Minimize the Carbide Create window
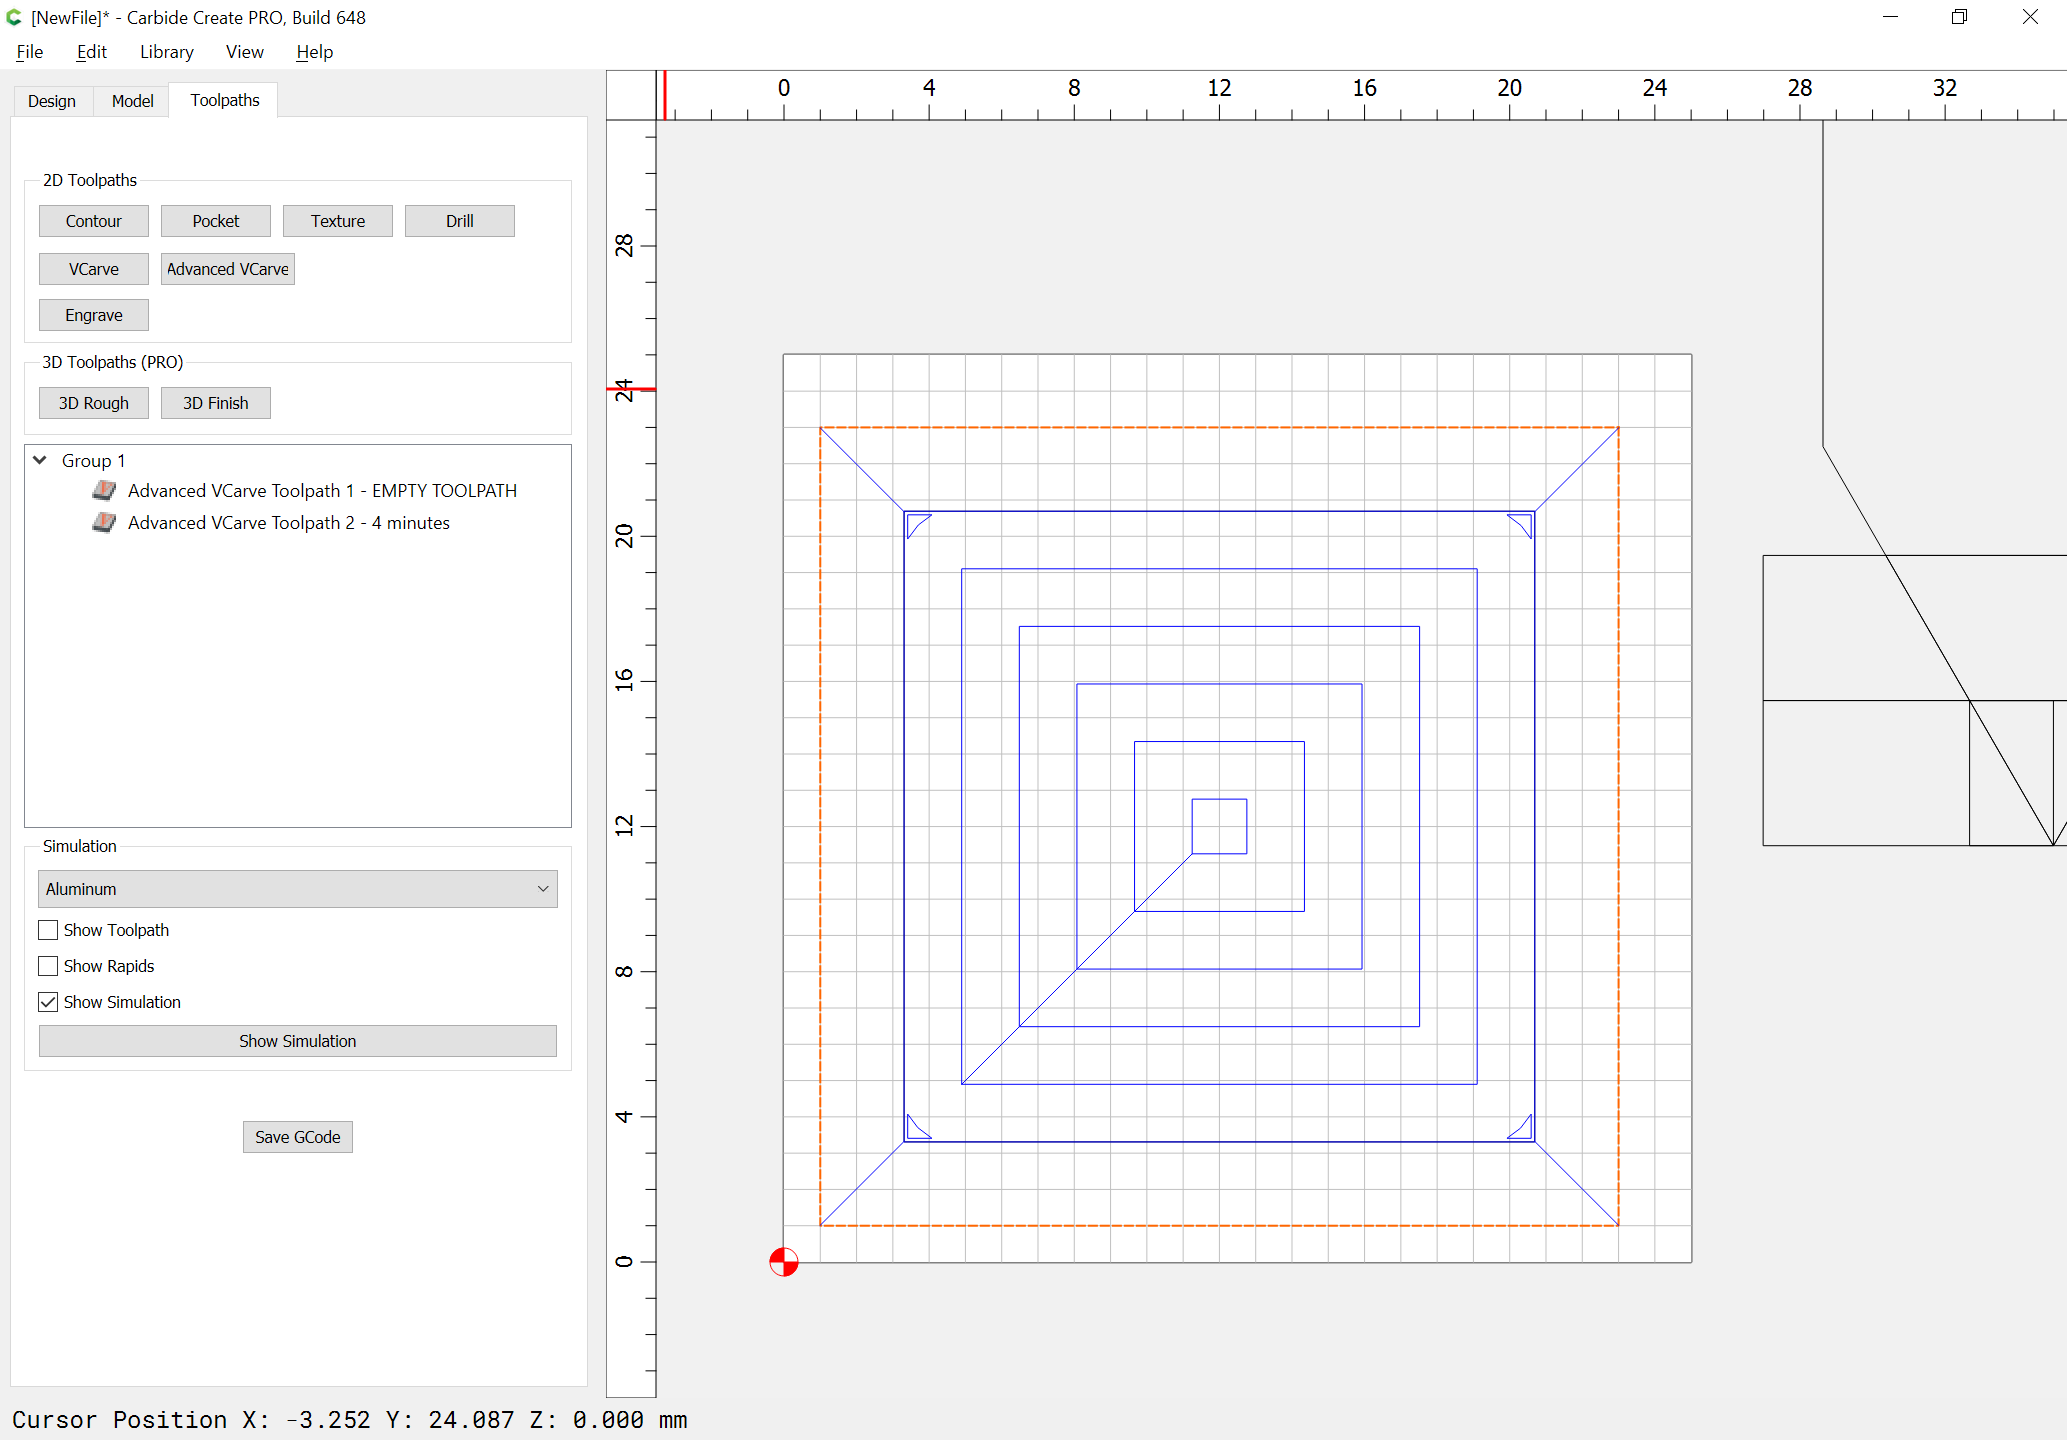Image resolution: width=2067 pixels, height=1440 pixels. click(1890, 17)
